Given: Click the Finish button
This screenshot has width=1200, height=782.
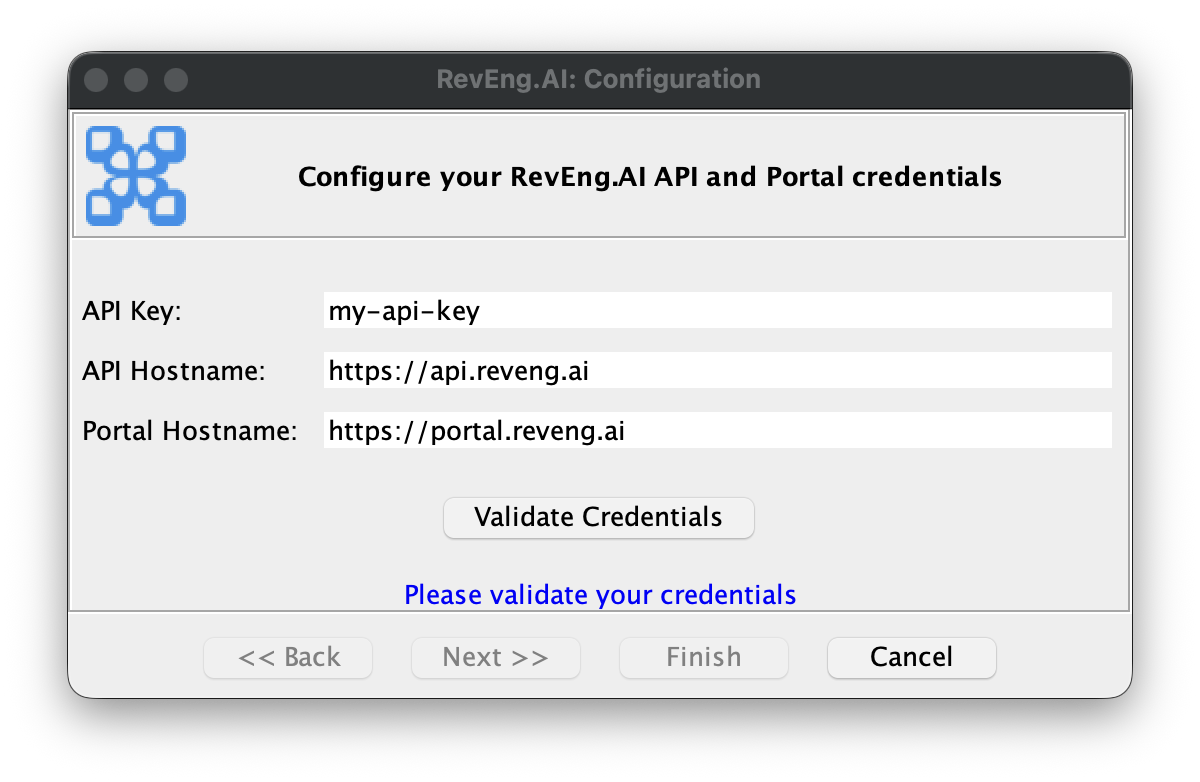Looking at the screenshot, I should [x=703, y=657].
